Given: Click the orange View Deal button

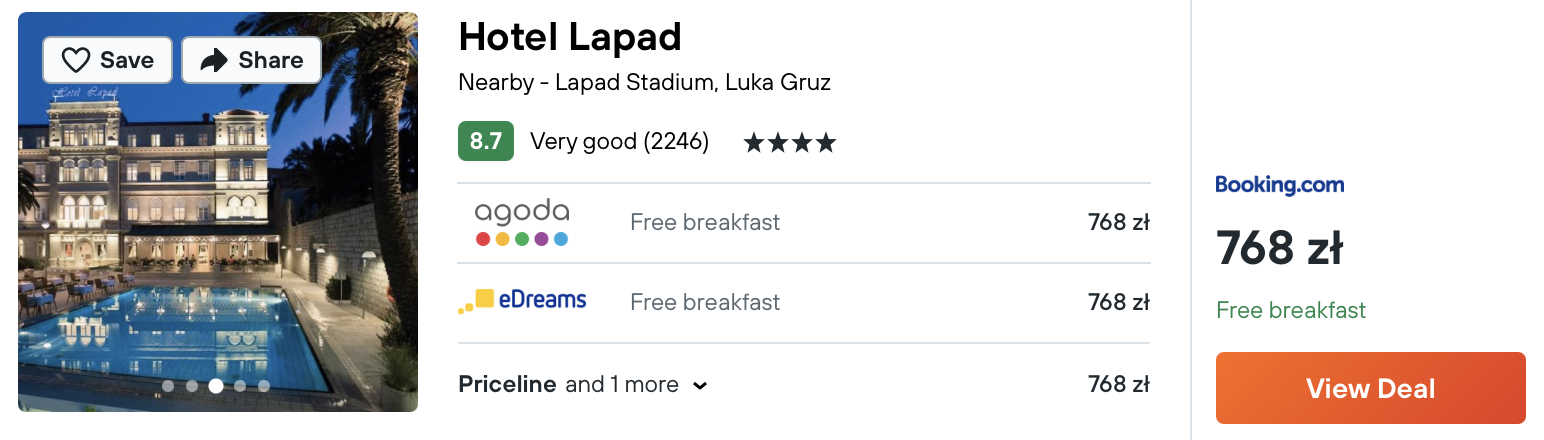Looking at the screenshot, I should [1371, 388].
